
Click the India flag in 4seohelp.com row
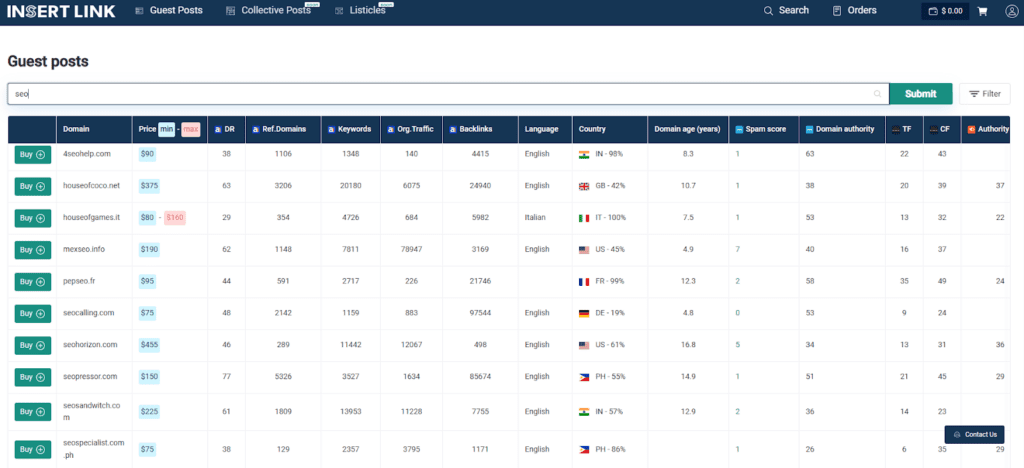pyautogui.click(x=584, y=154)
